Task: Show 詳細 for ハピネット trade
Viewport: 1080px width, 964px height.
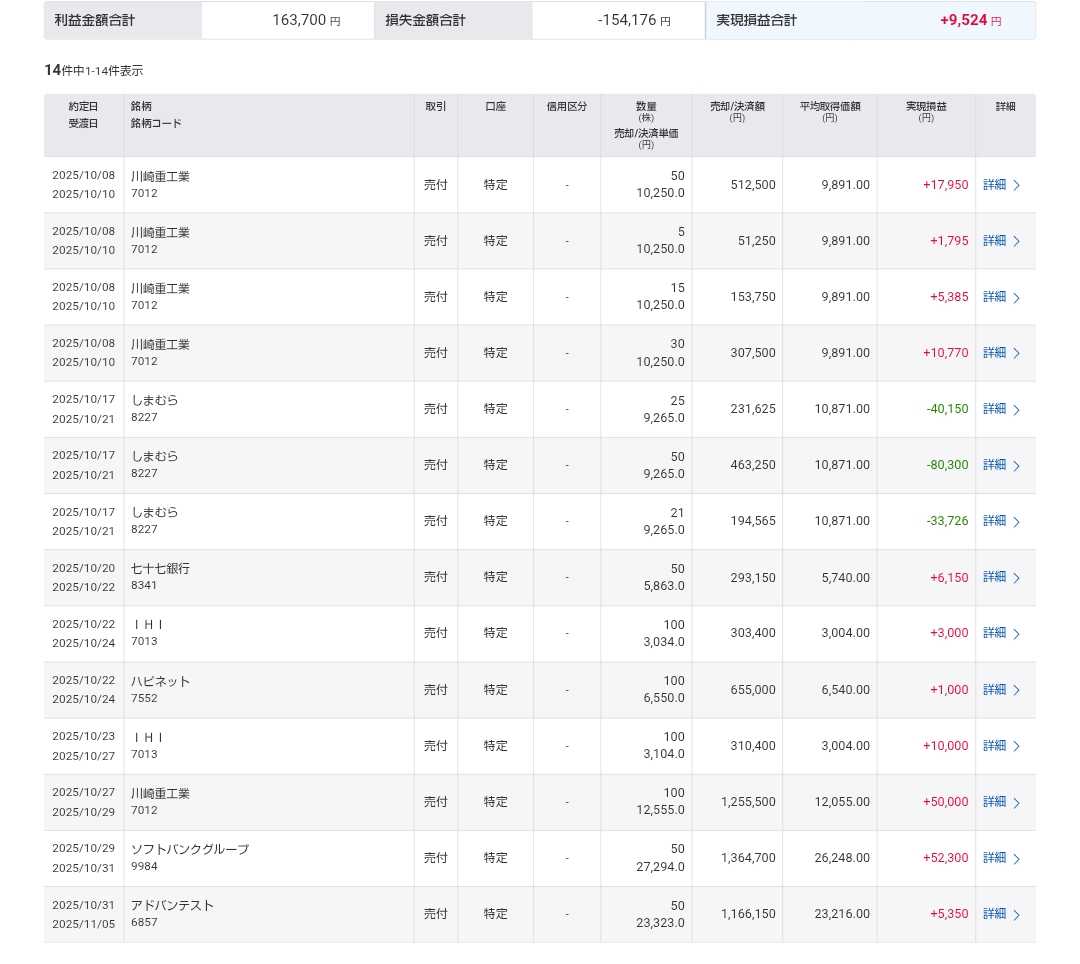Action: 994,690
